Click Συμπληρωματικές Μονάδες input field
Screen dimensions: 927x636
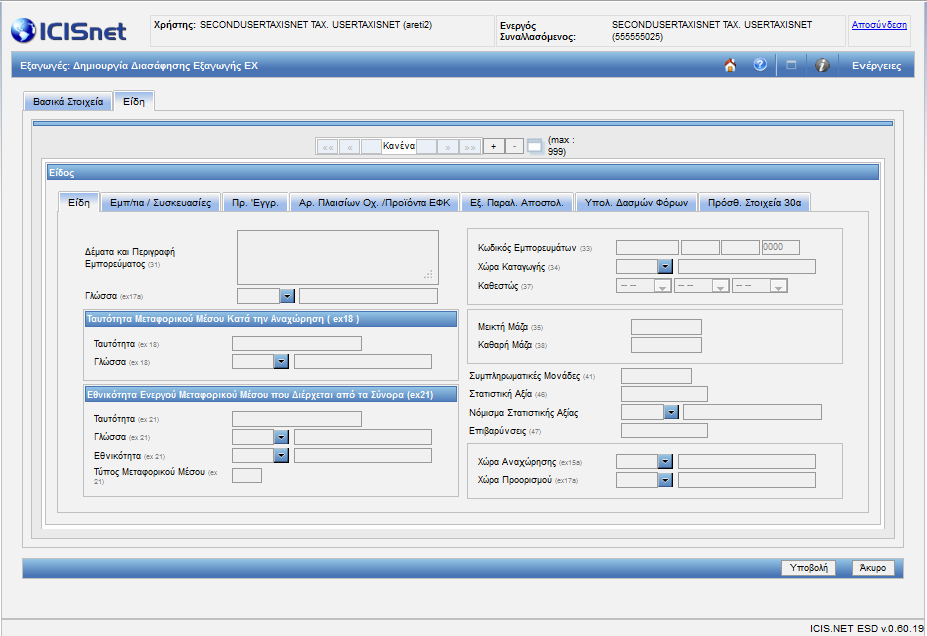[656, 376]
